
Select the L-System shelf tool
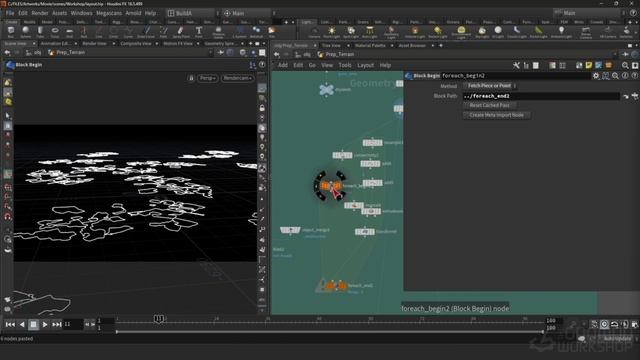click(x=240, y=32)
